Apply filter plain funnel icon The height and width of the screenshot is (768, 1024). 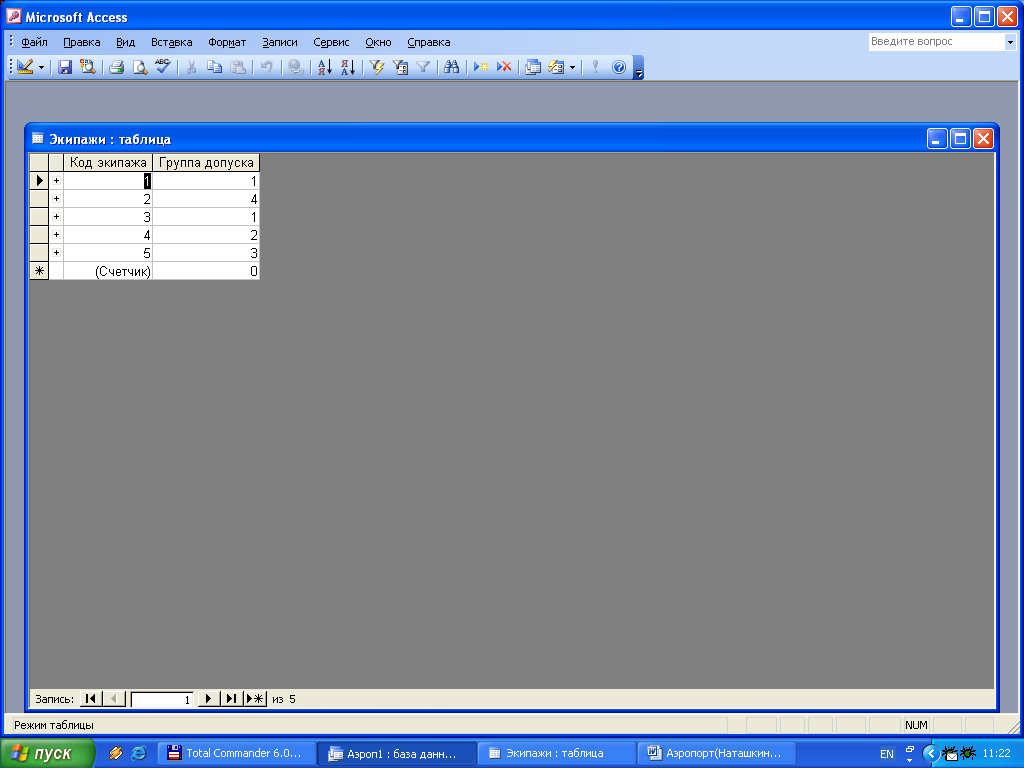point(423,67)
